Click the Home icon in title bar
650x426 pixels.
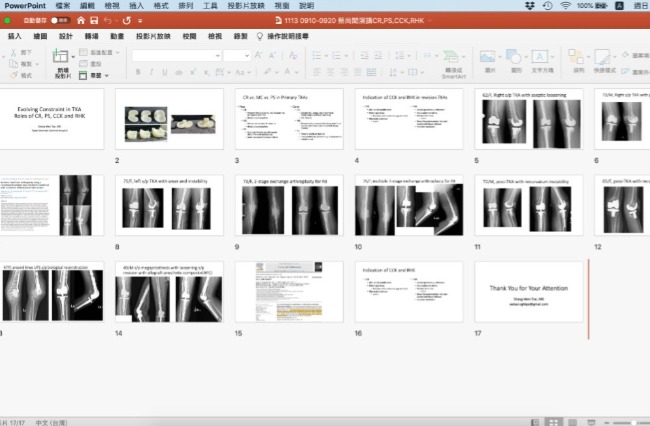pos(80,20)
